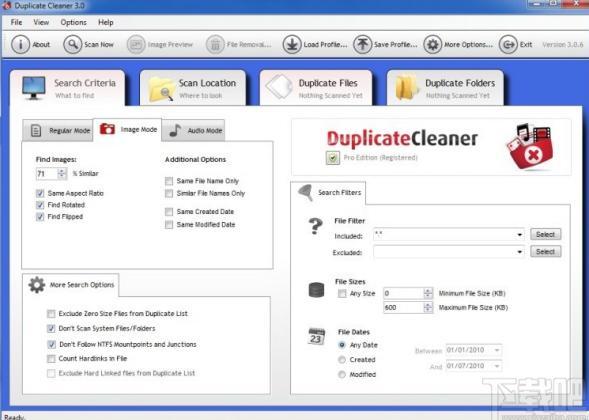Screen dimensions: 589x420
Task: Click the Pro Edition green checkmark icon
Action: (x=333, y=158)
